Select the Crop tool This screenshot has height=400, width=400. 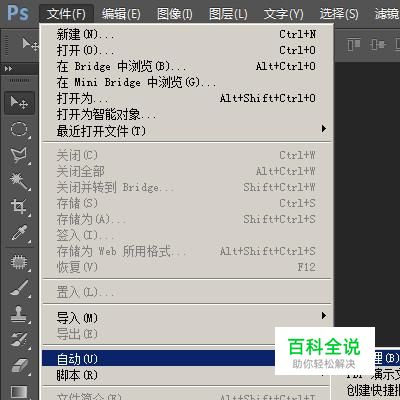(19, 207)
